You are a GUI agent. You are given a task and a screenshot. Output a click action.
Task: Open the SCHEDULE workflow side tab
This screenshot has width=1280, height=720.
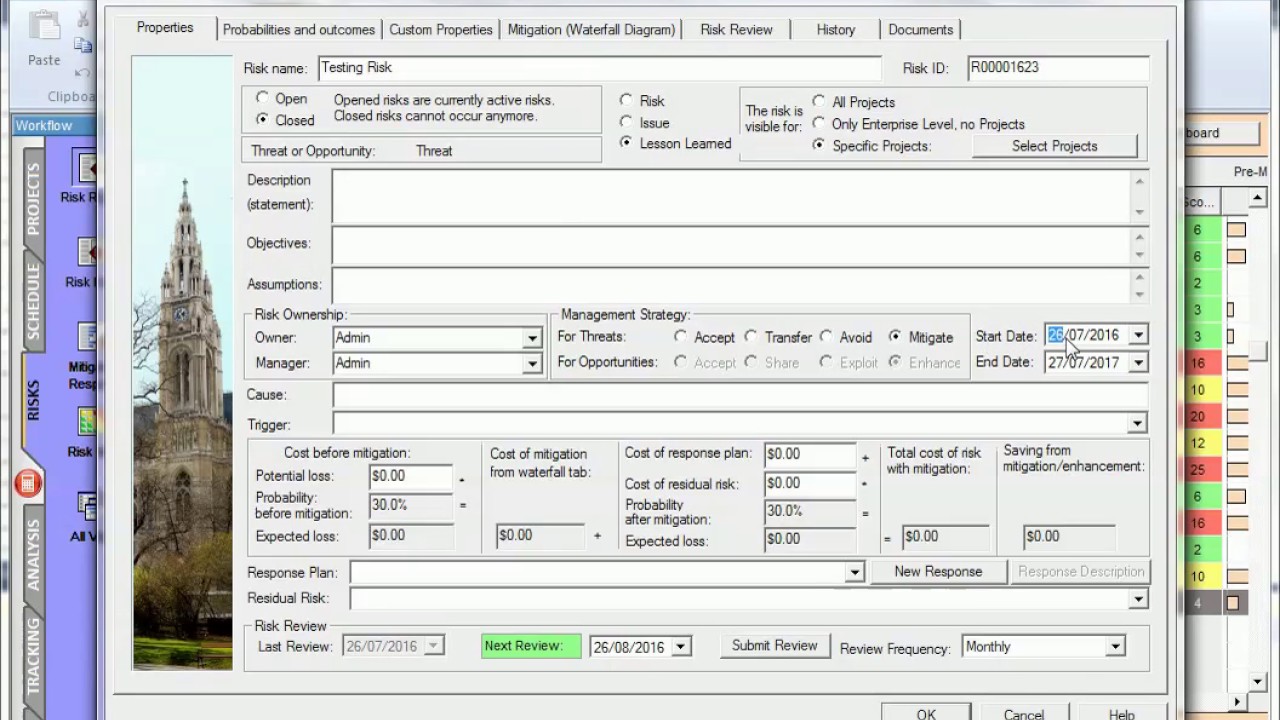tap(32, 301)
